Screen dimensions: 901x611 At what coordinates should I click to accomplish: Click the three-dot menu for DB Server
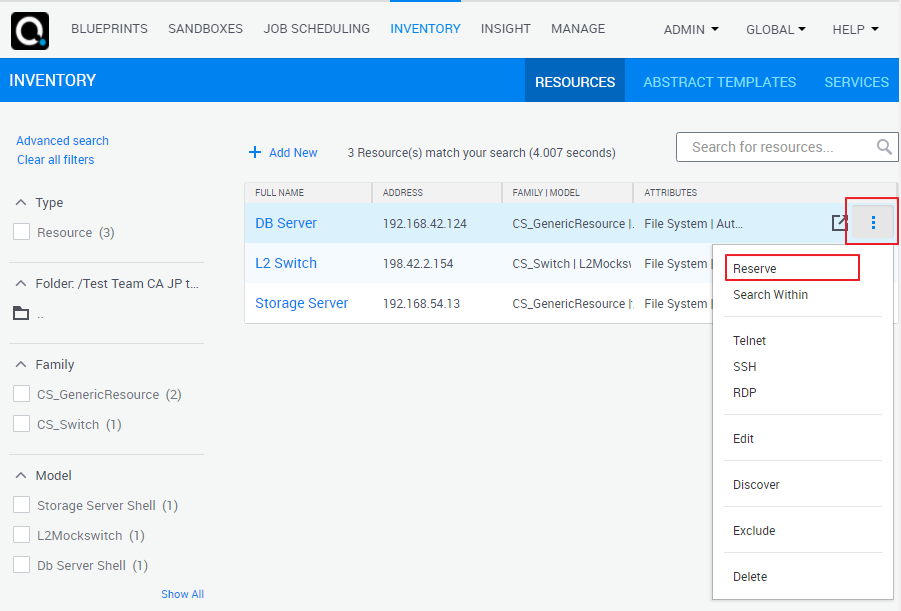[873, 223]
